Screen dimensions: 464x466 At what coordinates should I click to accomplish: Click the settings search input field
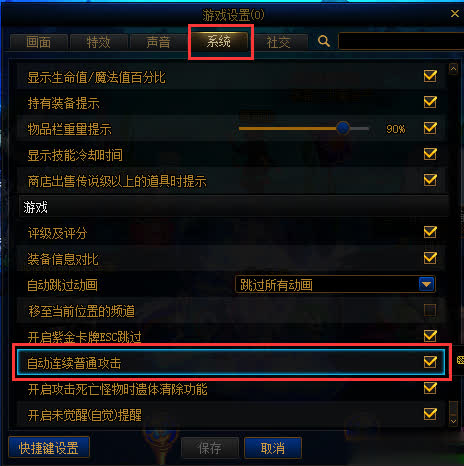(401, 41)
